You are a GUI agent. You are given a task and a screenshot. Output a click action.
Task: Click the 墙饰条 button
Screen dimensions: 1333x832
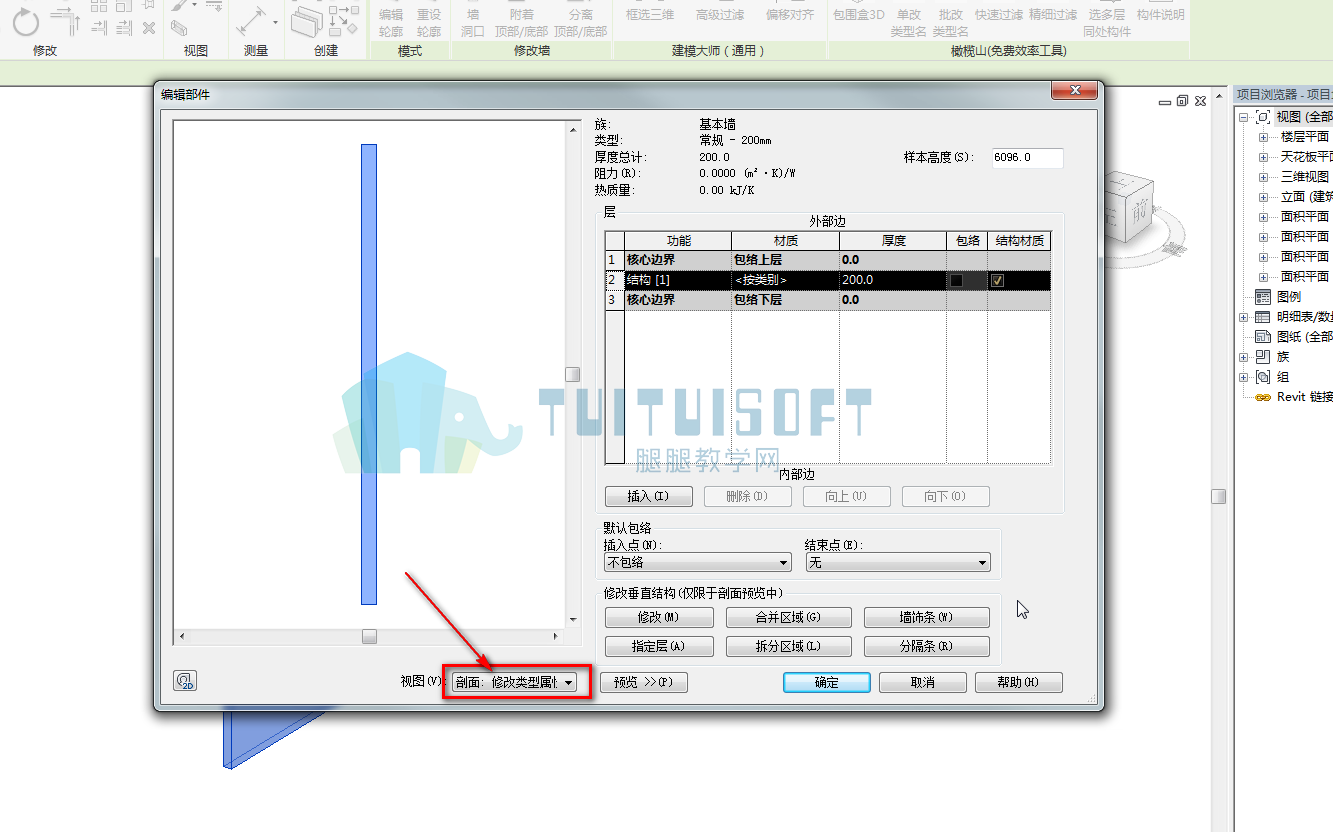(x=926, y=617)
